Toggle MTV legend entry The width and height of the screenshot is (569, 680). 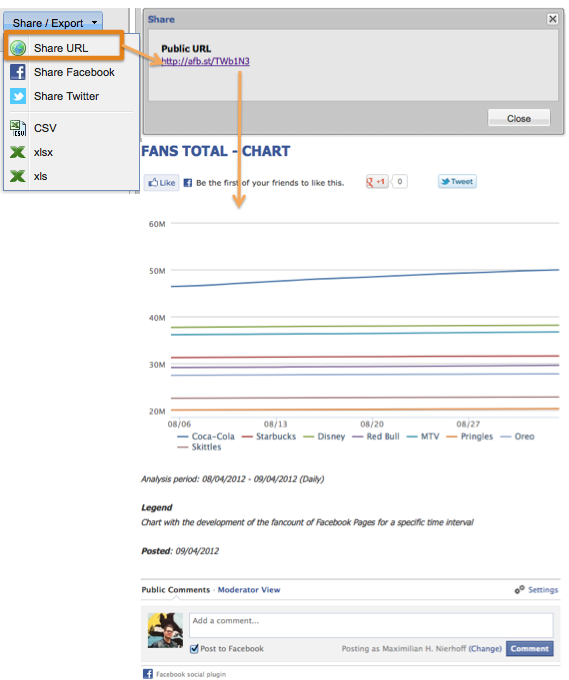click(423, 436)
